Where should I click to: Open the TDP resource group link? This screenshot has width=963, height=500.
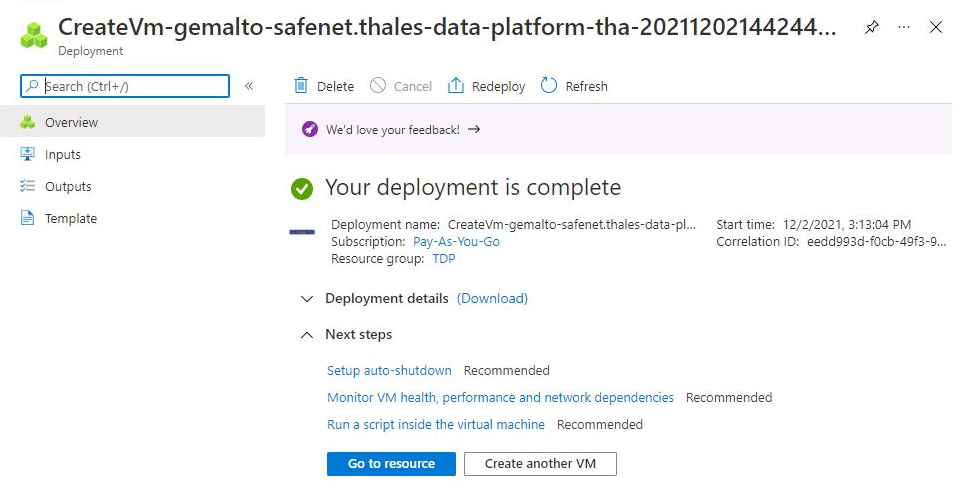coord(444,259)
